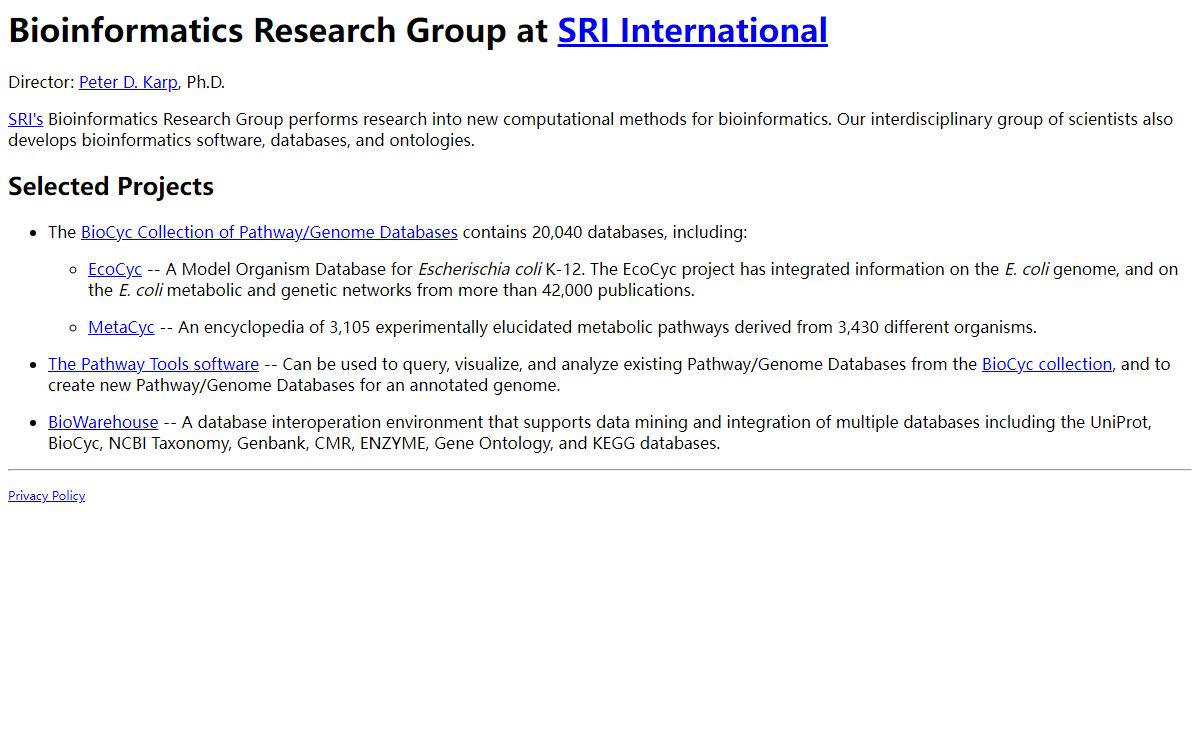
Task: Open the Privacy Policy link
Action: tap(46, 496)
